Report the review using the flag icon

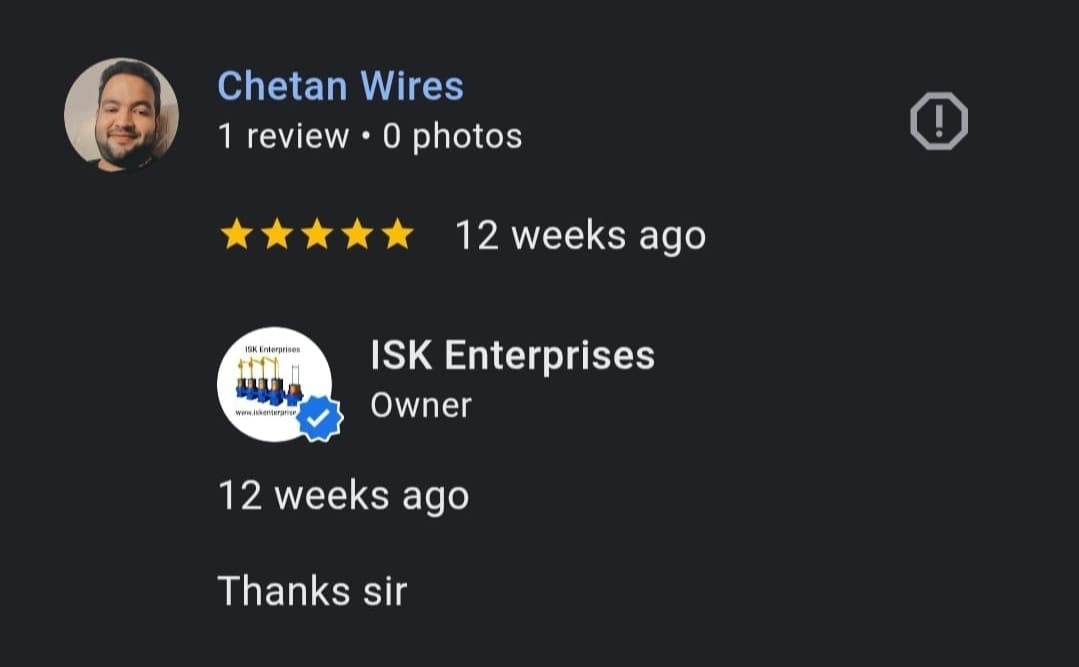(x=939, y=121)
